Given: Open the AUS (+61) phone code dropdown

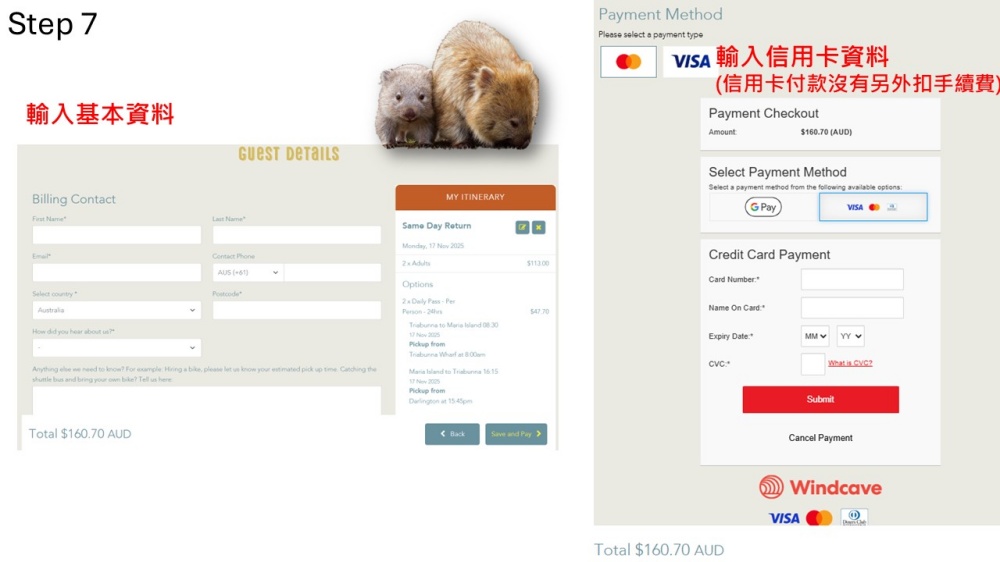Looking at the screenshot, I should click(248, 272).
